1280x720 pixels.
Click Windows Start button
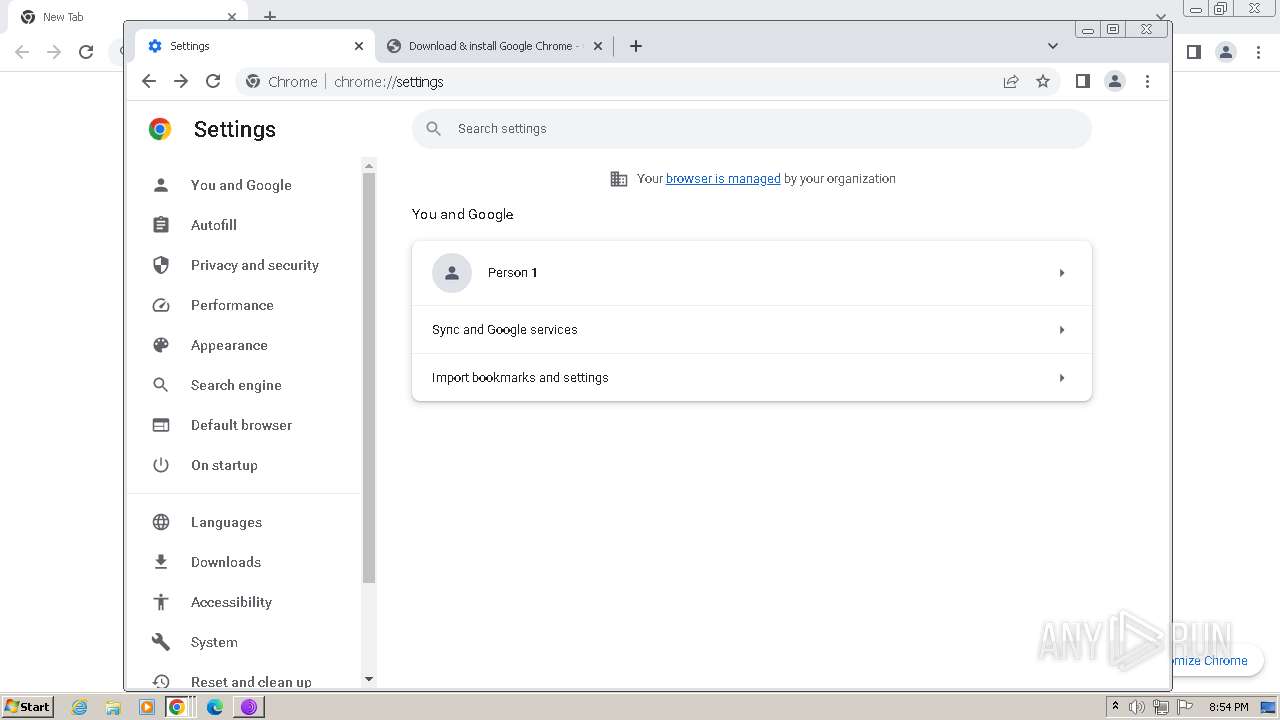coord(28,707)
